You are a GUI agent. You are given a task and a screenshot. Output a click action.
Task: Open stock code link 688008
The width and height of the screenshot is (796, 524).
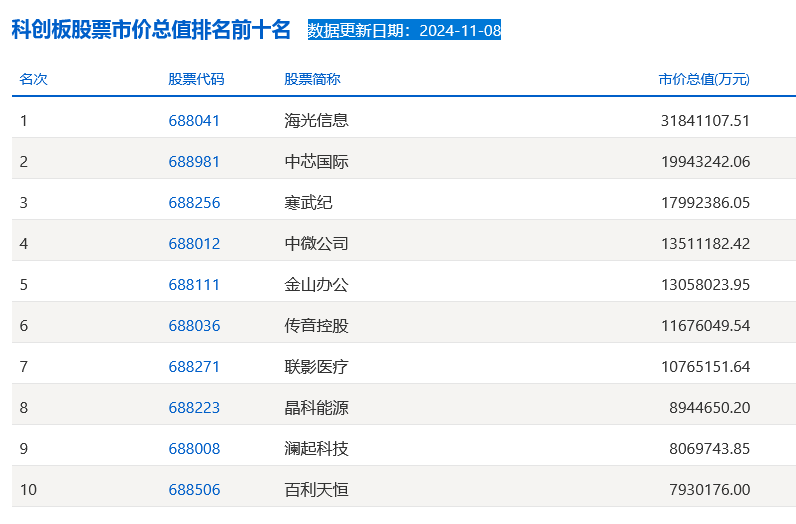(194, 449)
